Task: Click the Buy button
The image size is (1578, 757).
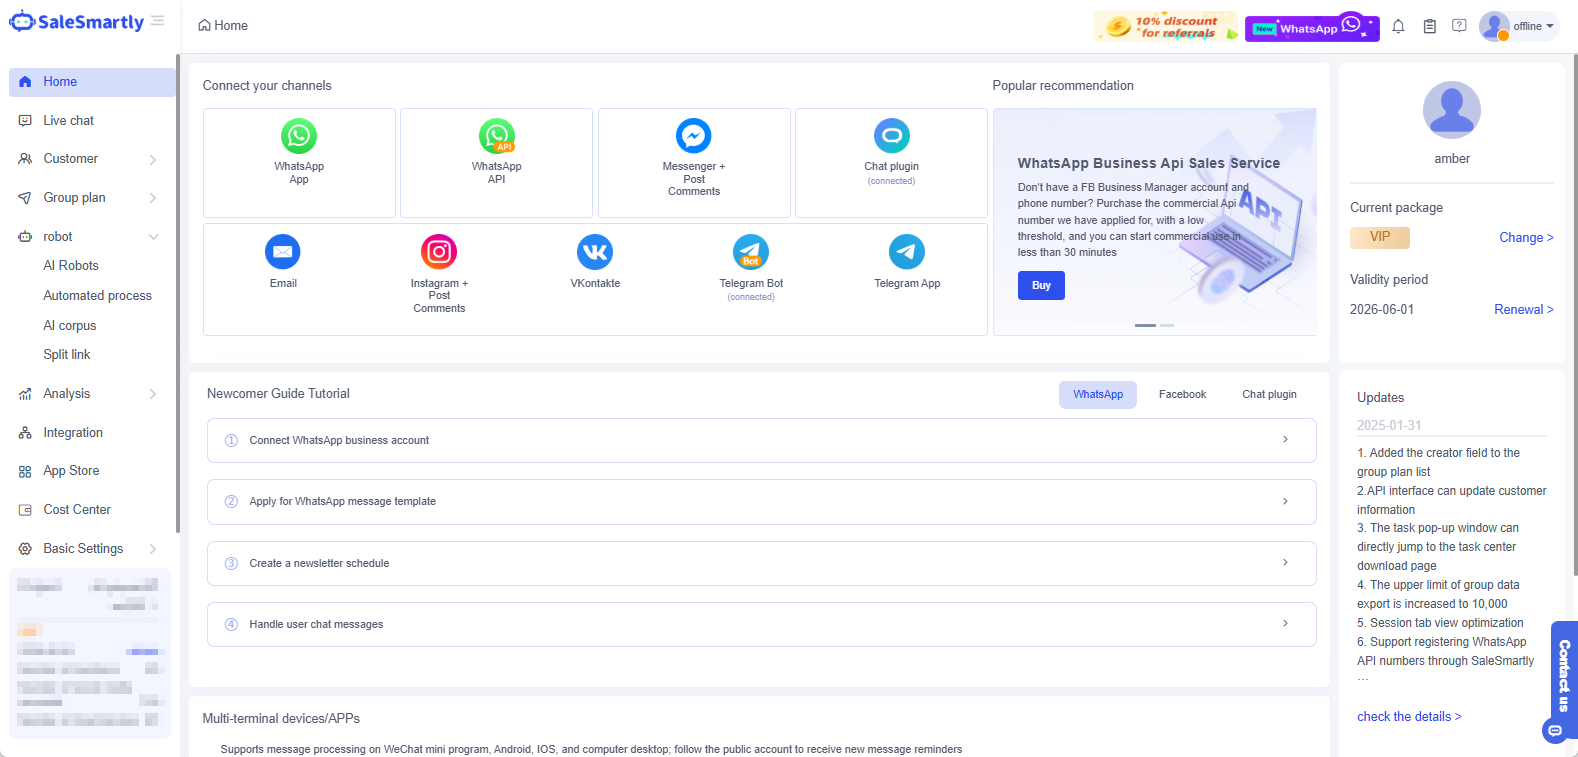Action: [x=1041, y=286]
